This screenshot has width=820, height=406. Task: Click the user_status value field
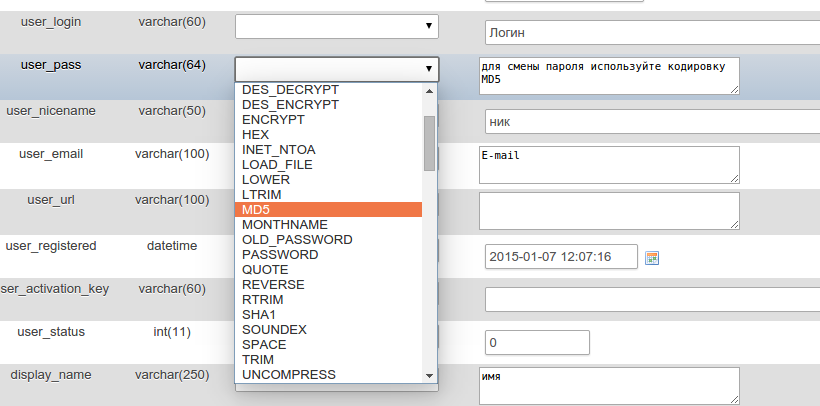pos(537,342)
